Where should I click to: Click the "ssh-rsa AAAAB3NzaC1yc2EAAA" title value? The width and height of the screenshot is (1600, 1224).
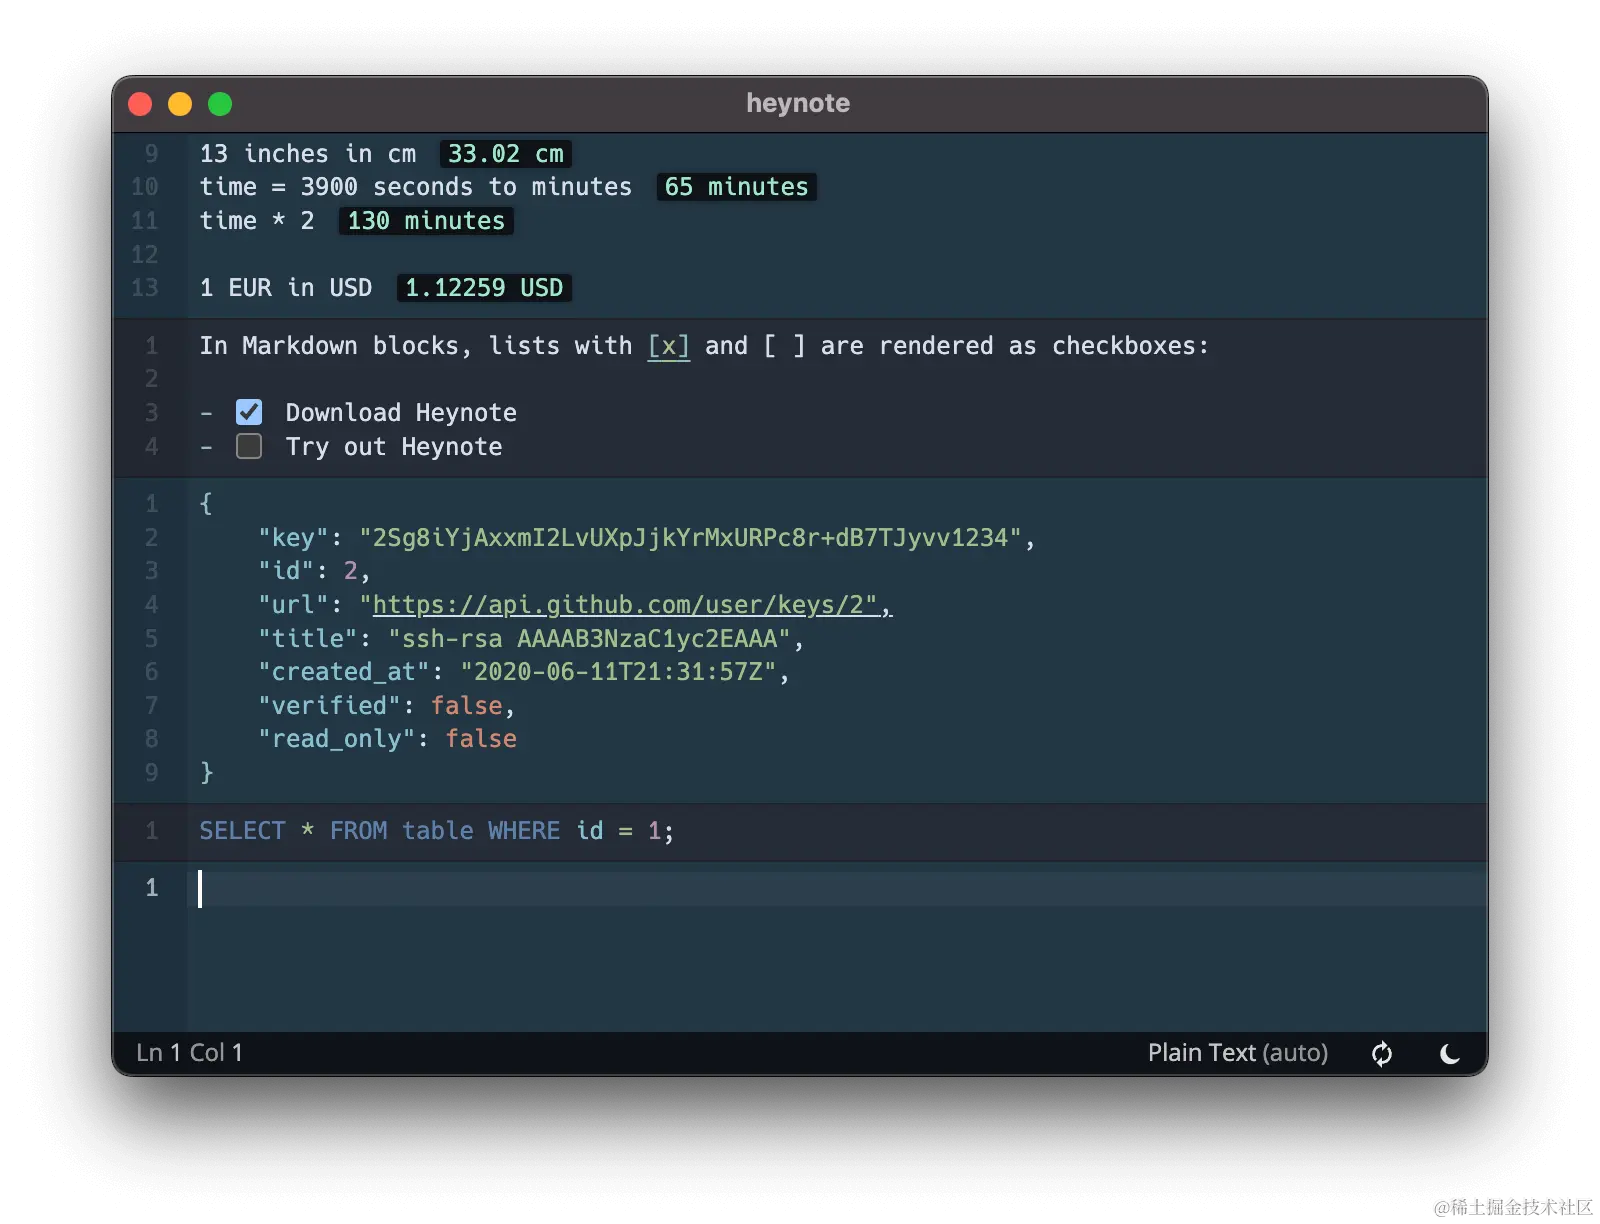click(x=590, y=639)
